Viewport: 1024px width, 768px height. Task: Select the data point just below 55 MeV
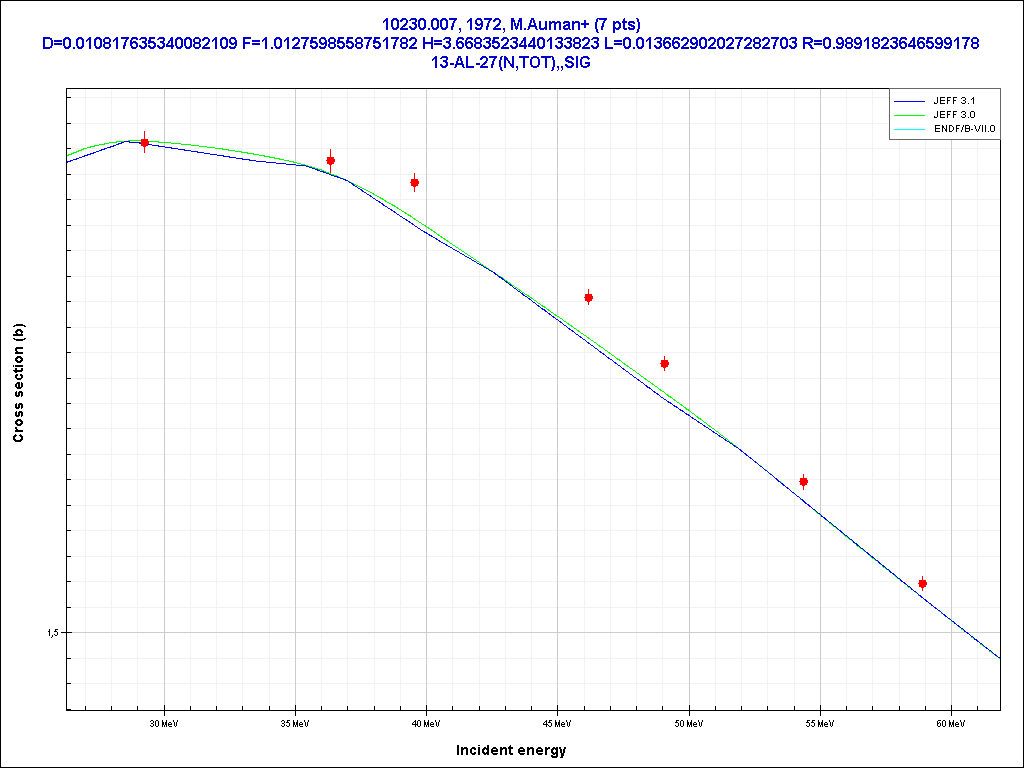pos(803,482)
